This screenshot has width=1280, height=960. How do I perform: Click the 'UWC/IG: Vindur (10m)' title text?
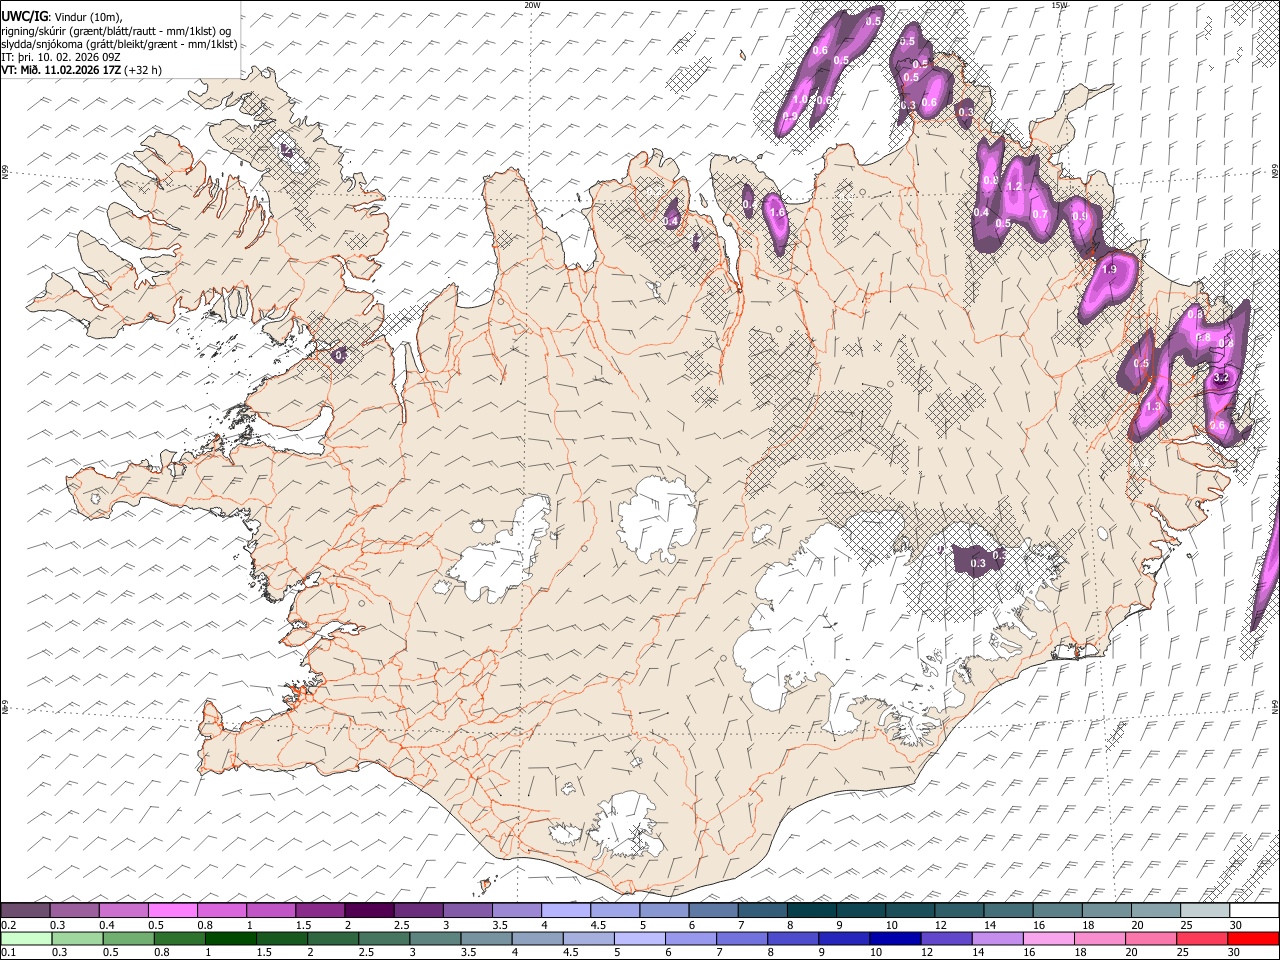coord(62,17)
